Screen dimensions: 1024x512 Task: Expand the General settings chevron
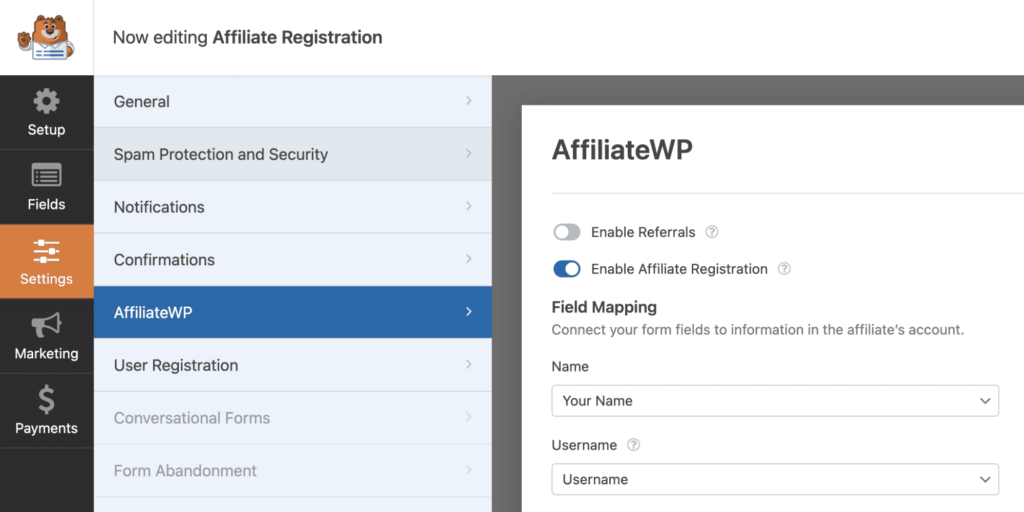point(468,101)
